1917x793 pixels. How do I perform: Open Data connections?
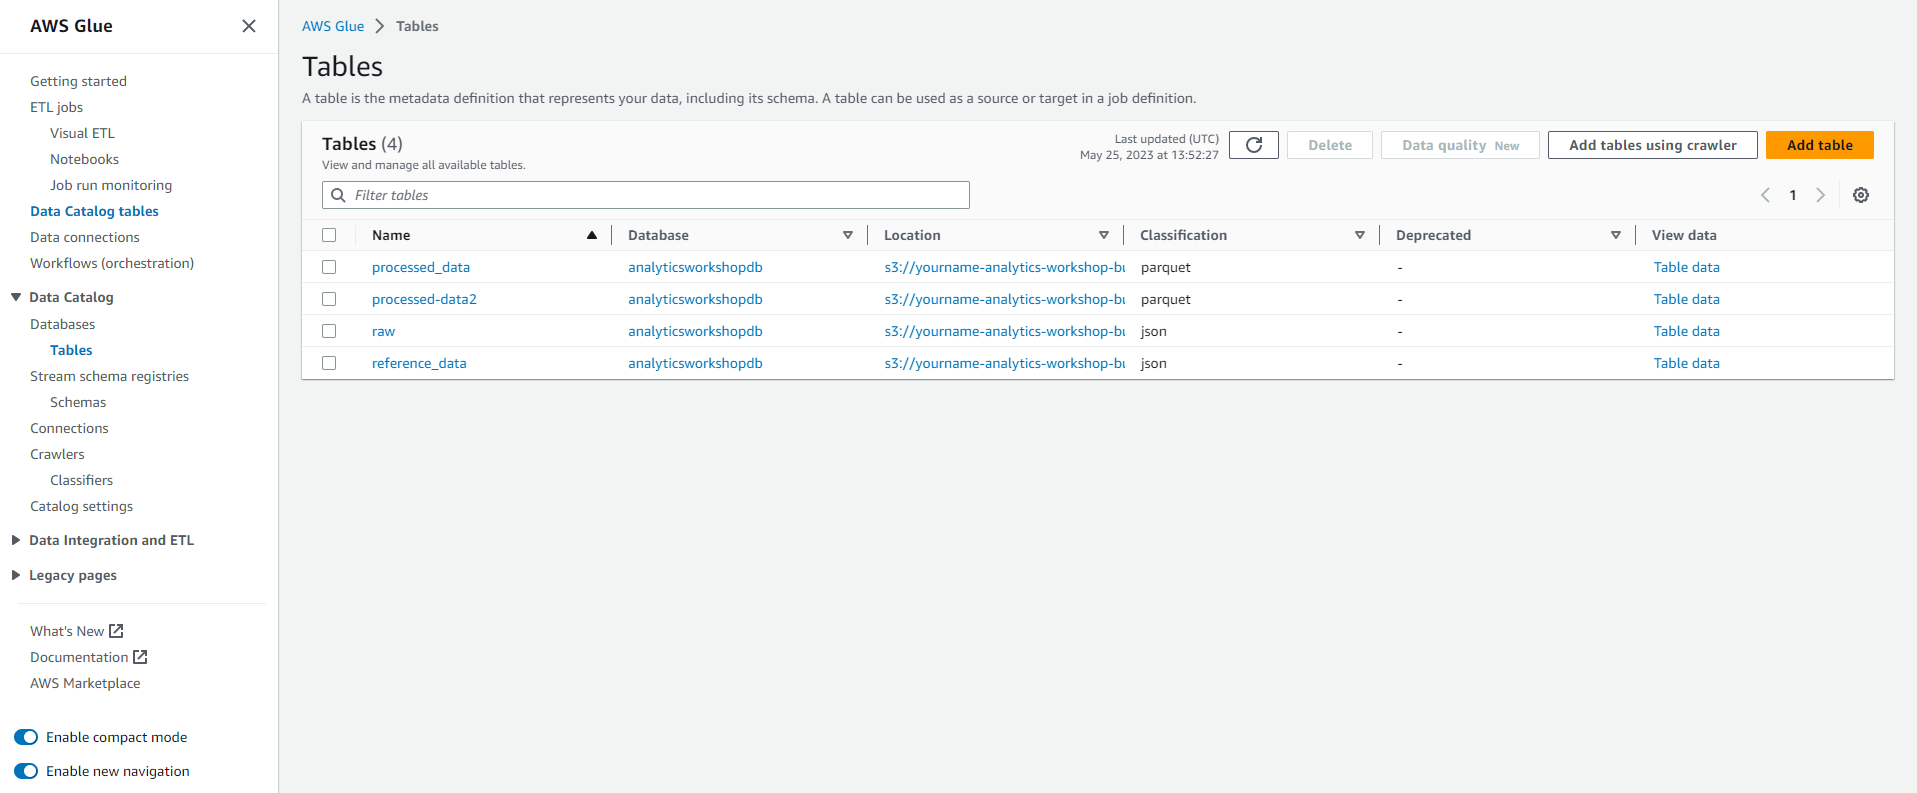coord(85,237)
